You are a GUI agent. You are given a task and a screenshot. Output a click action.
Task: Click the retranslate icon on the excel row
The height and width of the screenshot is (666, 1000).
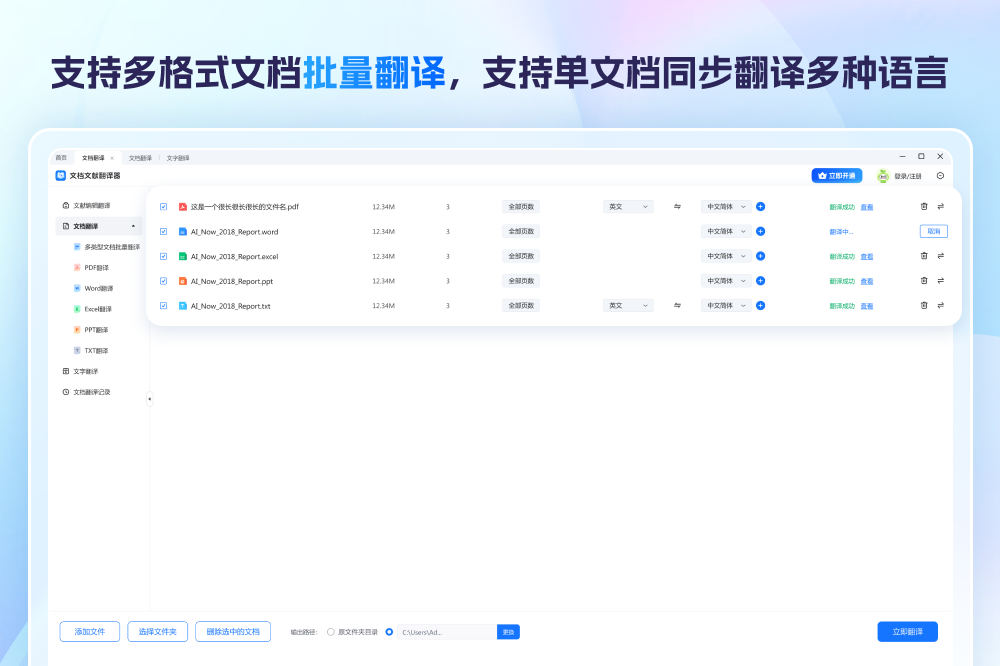coord(942,255)
